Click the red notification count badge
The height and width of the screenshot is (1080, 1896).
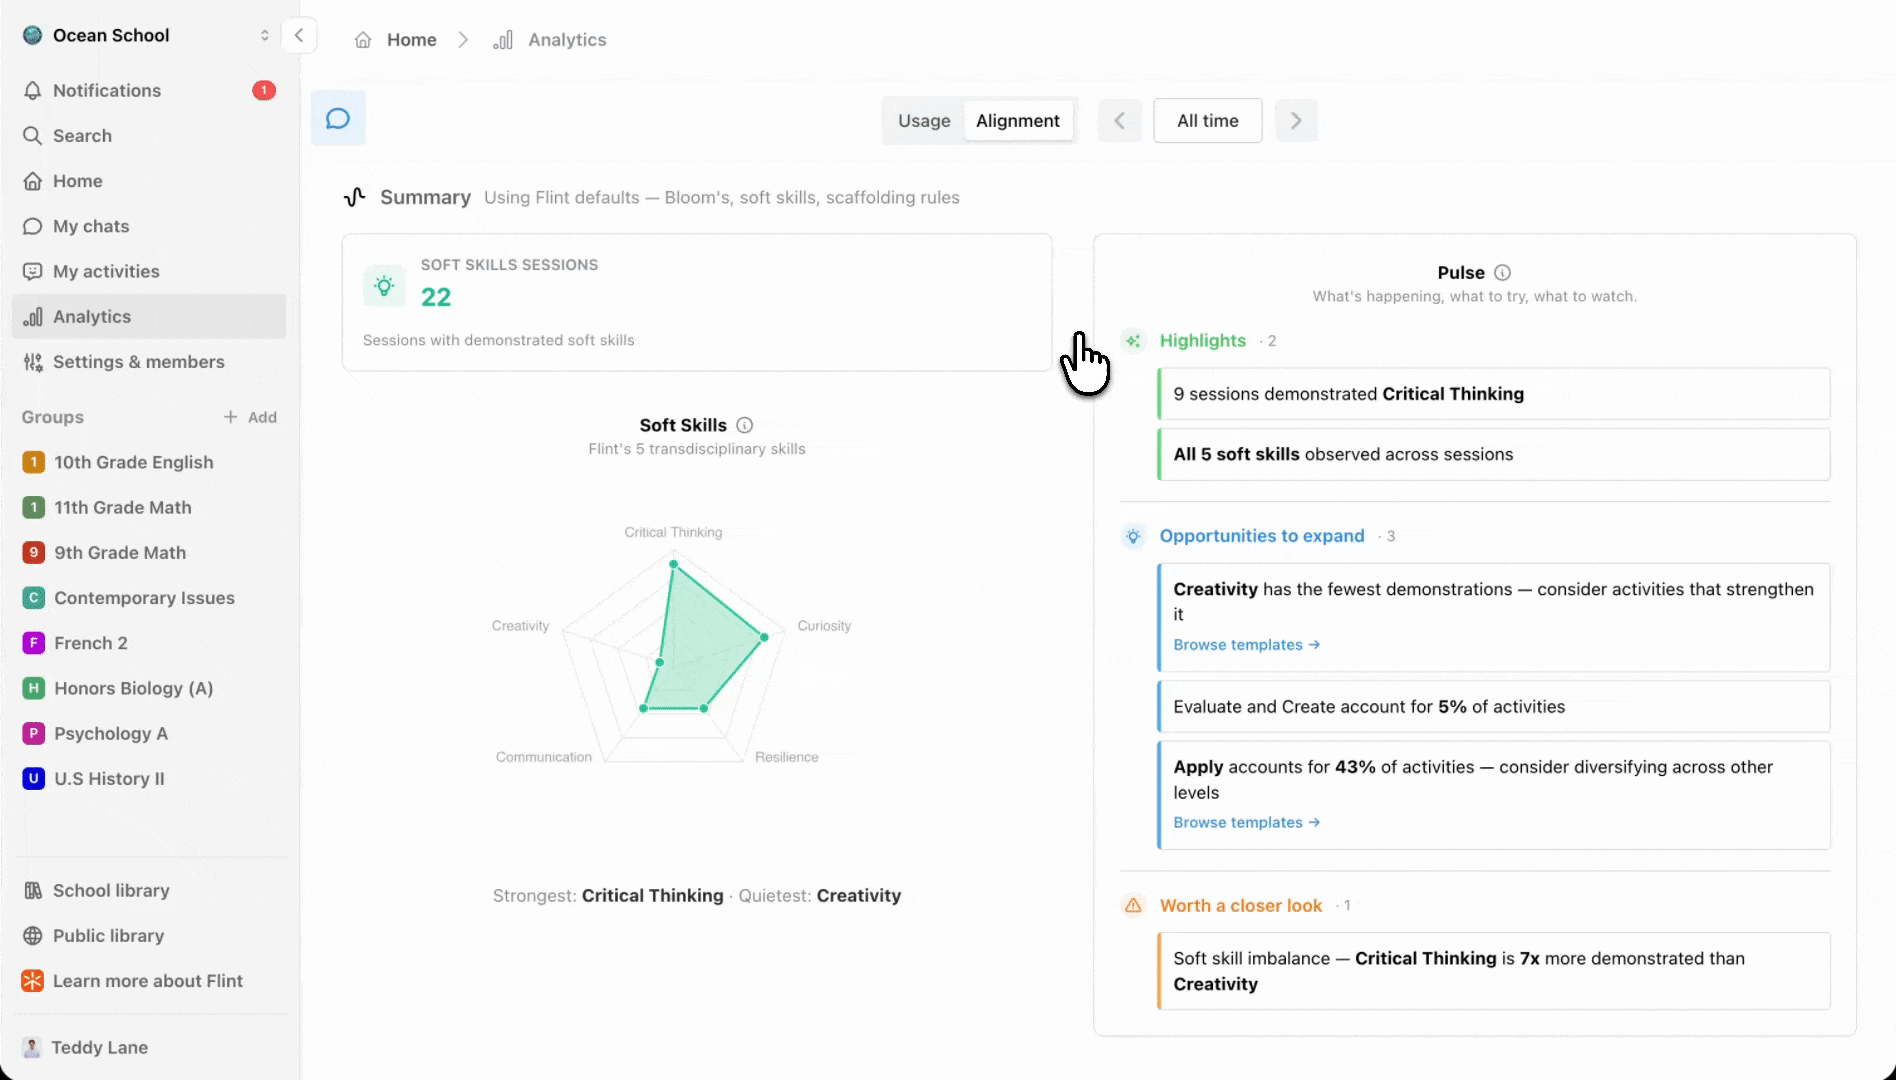pos(264,90)
